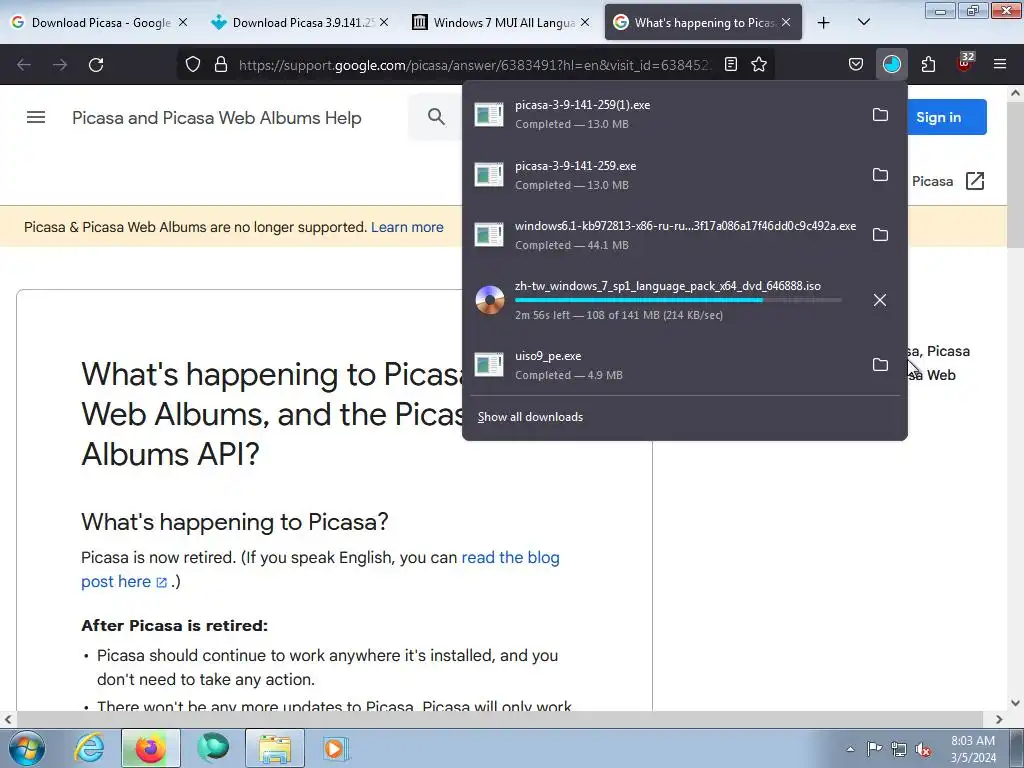This screenshot has width=1024, height=768.
Task: Open the Action Center flag icon
Action: pos(874,749)
